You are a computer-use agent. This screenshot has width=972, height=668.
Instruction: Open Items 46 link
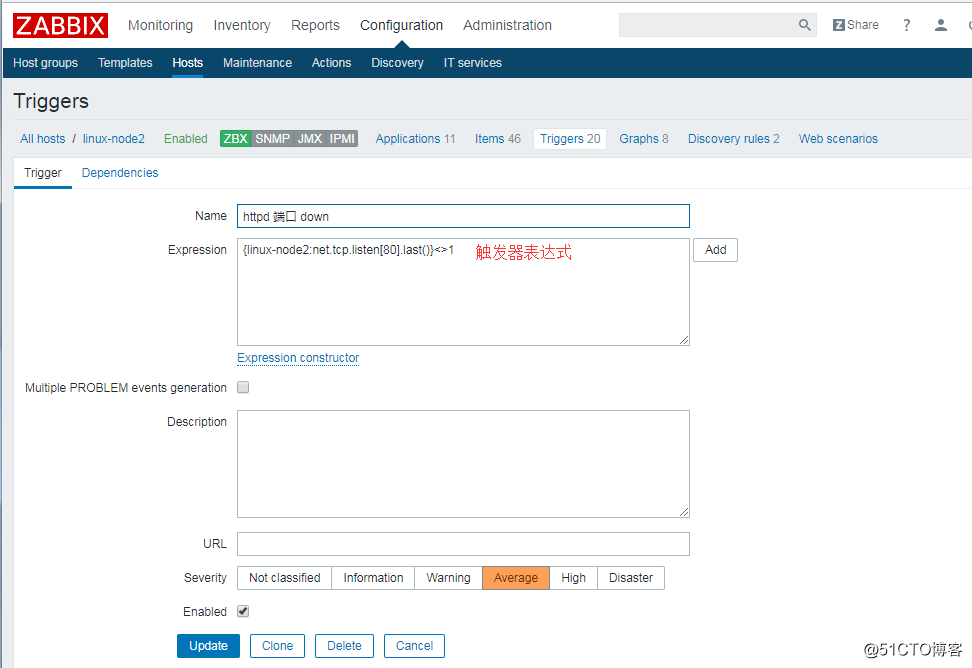pos(498,139)
